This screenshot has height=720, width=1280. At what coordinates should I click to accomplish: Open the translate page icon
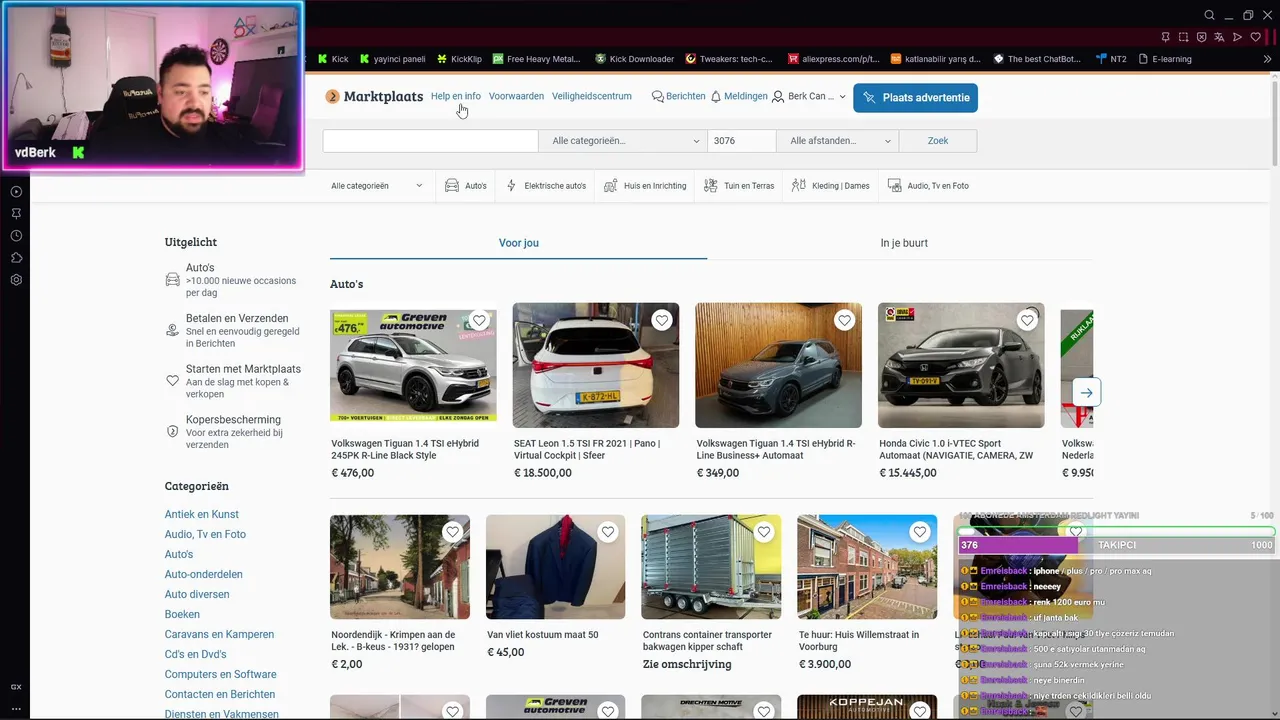pyautogui.click(x=1219, y=37)
